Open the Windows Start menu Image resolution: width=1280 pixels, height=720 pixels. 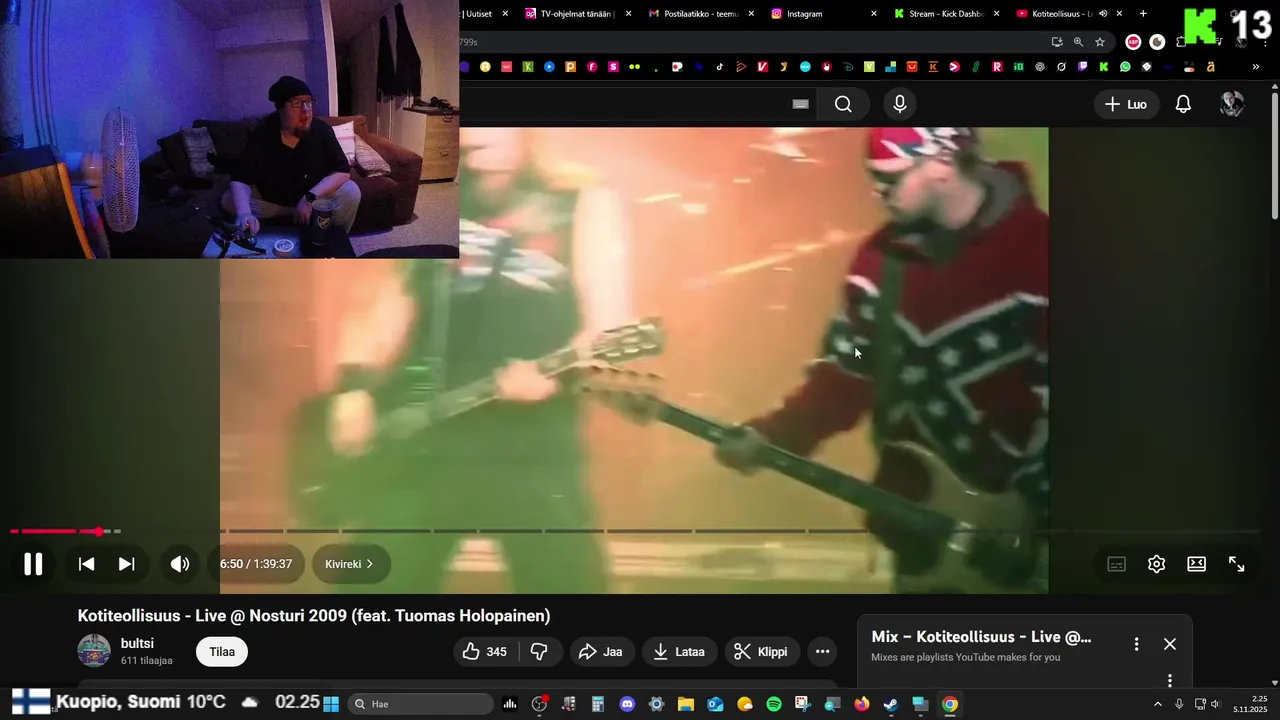(331, 704)
